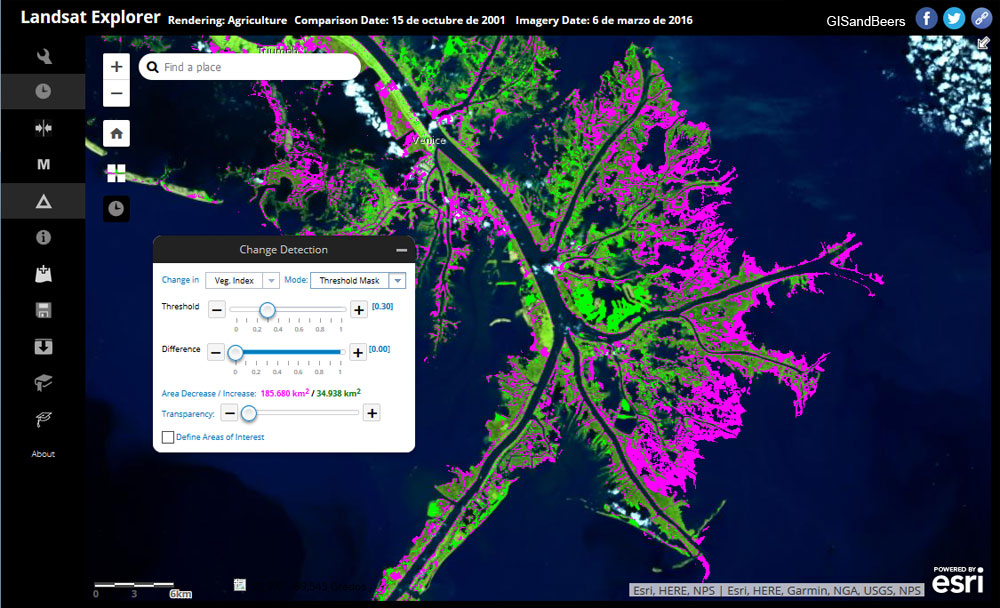Zoom in the map with plus button

pos(117,66)
